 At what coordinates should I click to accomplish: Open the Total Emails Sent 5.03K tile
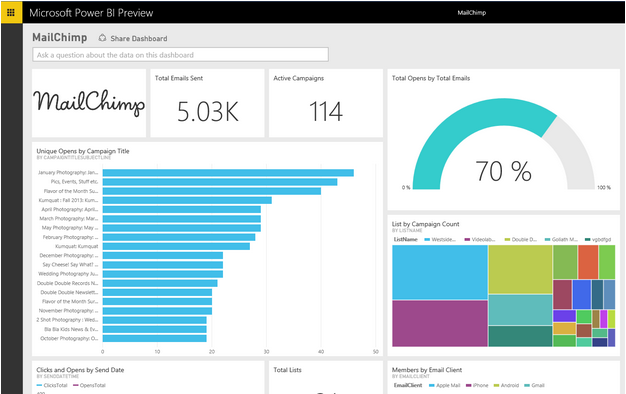click(x=207, y=103)
